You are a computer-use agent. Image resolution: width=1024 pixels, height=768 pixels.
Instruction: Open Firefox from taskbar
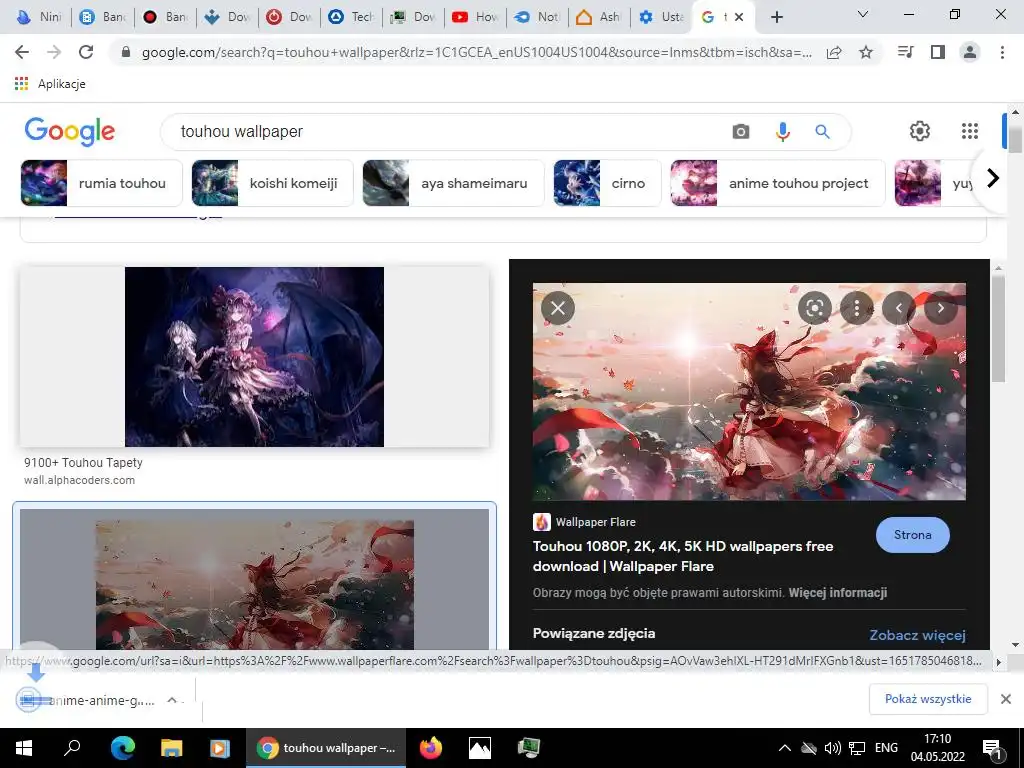430,748
